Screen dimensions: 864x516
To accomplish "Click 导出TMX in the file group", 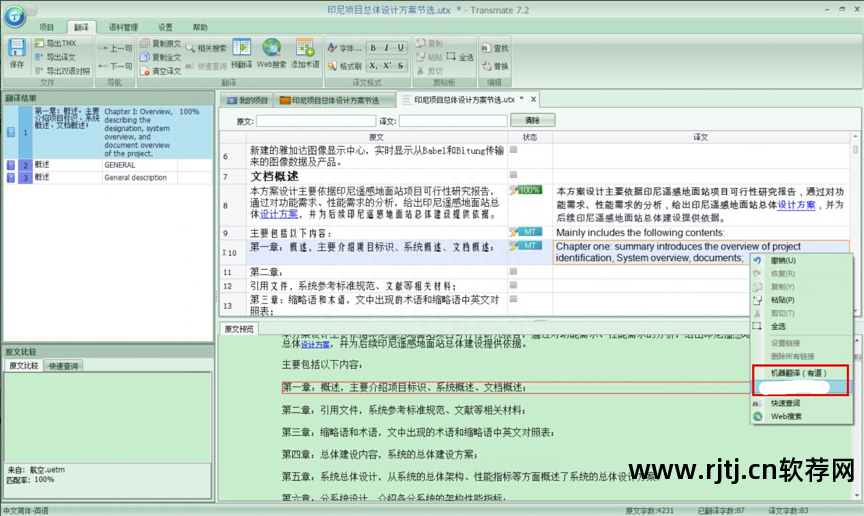I will (x=56, y=43).
